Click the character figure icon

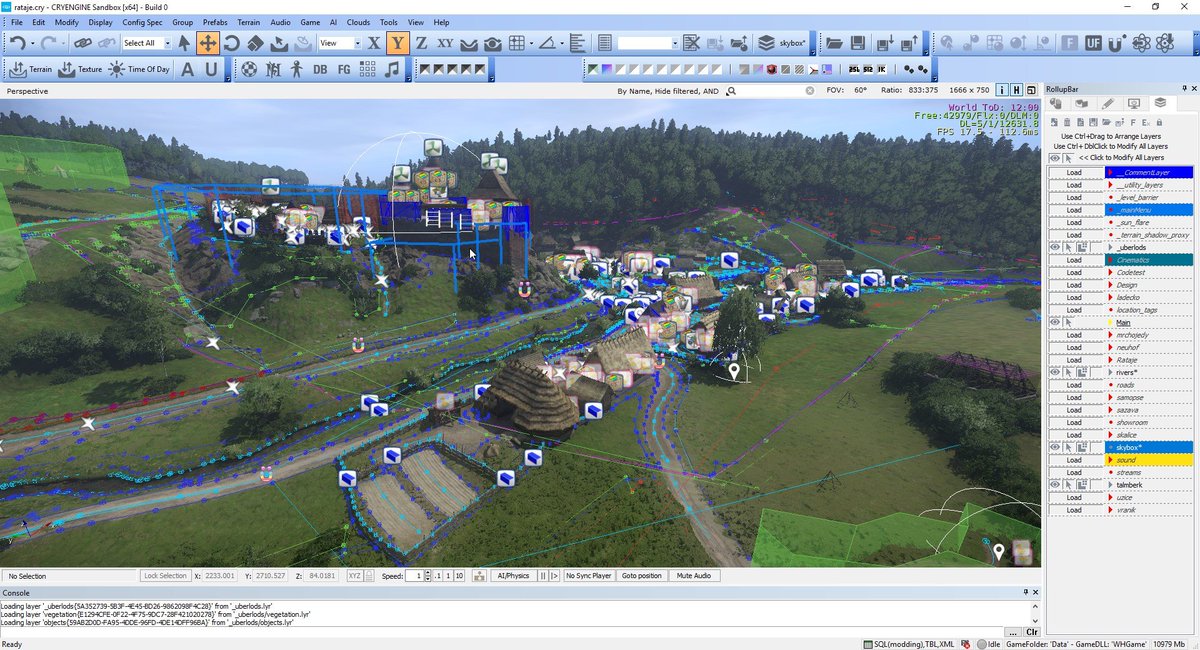point(296,69)
